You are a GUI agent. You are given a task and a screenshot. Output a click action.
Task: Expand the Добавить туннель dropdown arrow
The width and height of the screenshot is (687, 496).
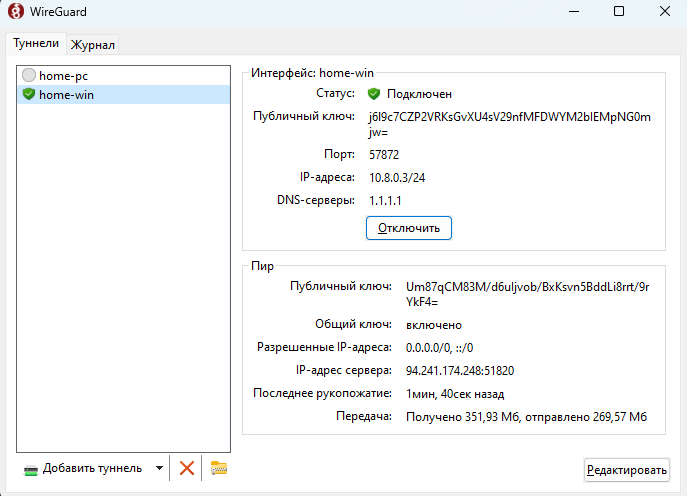point(159,468)
